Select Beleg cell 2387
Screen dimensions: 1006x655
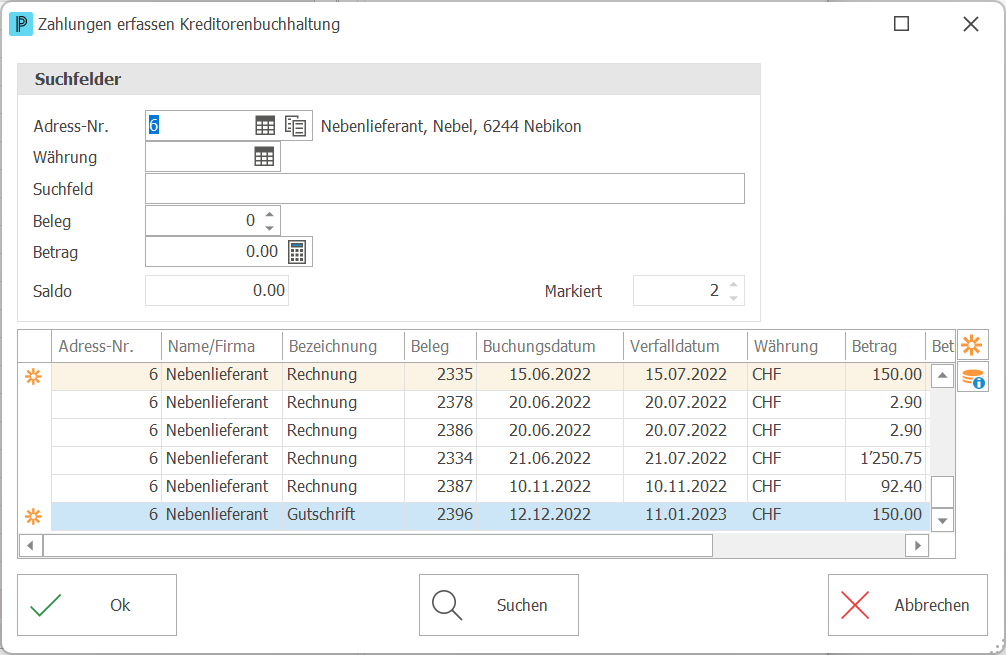[x=440, y=487]
